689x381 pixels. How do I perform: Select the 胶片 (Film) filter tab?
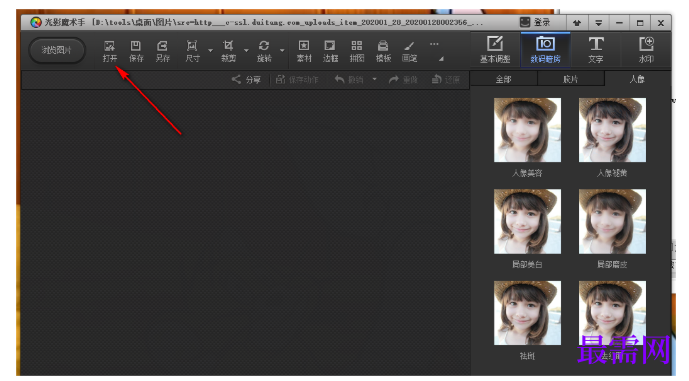tap(570, 79)
